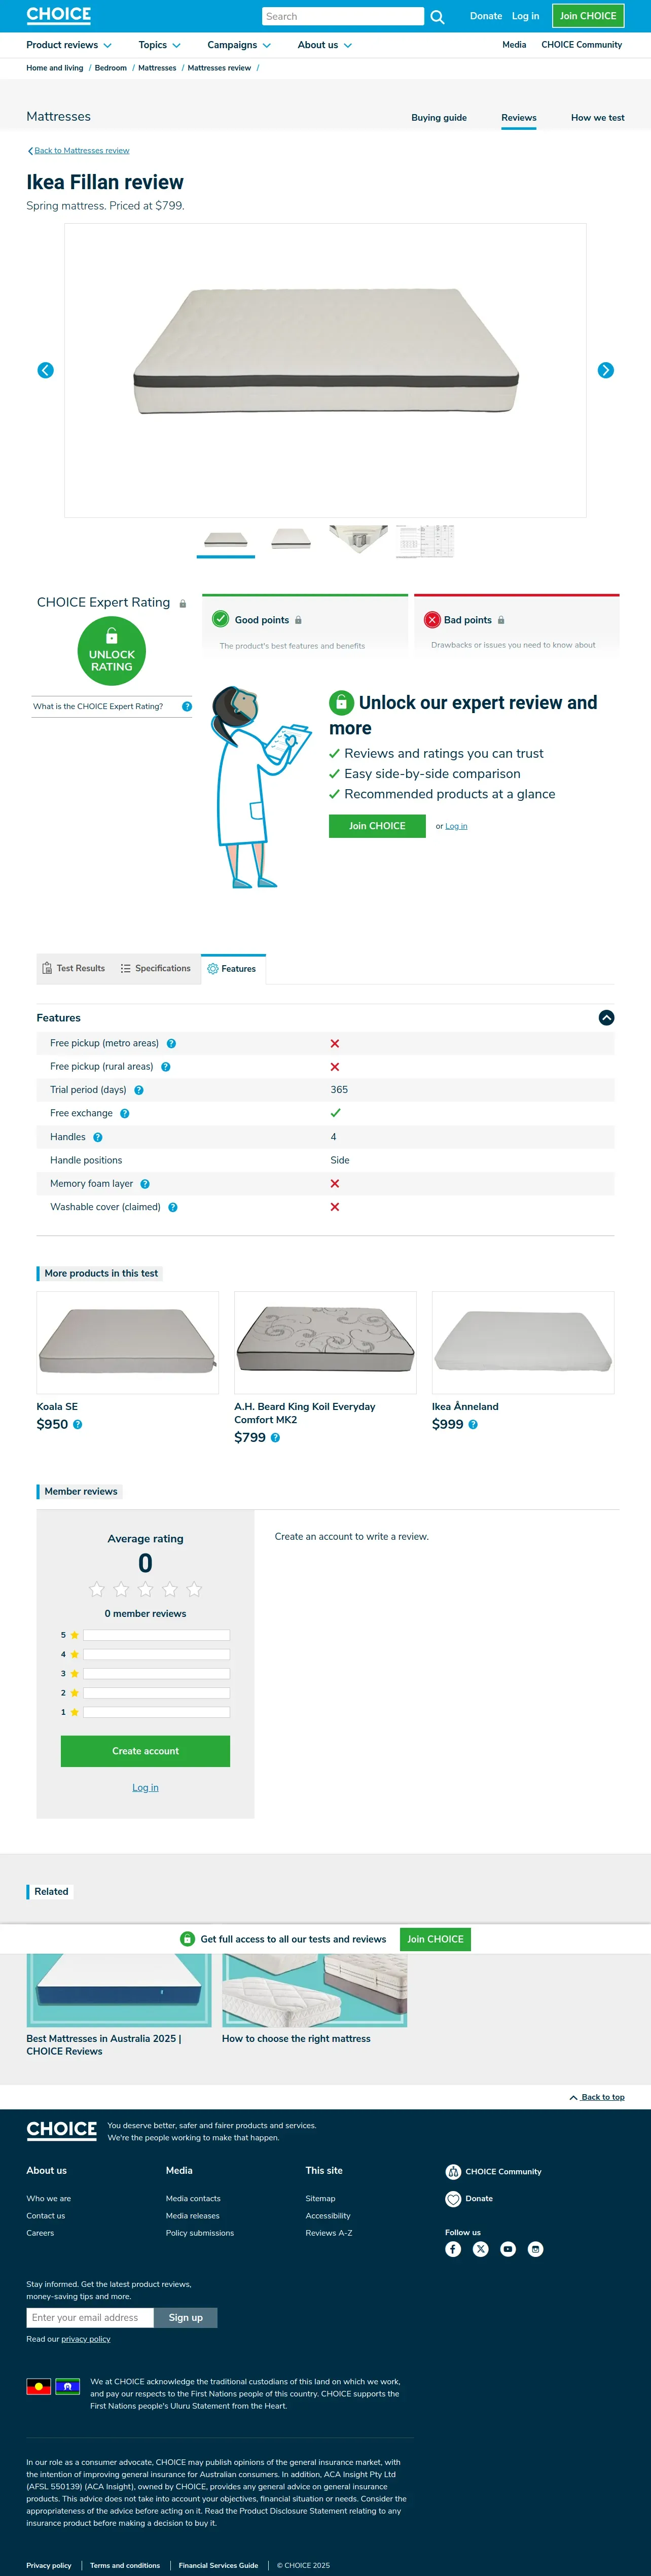Click help icon for Free pickup (rural areas)

coord(166,1067)
